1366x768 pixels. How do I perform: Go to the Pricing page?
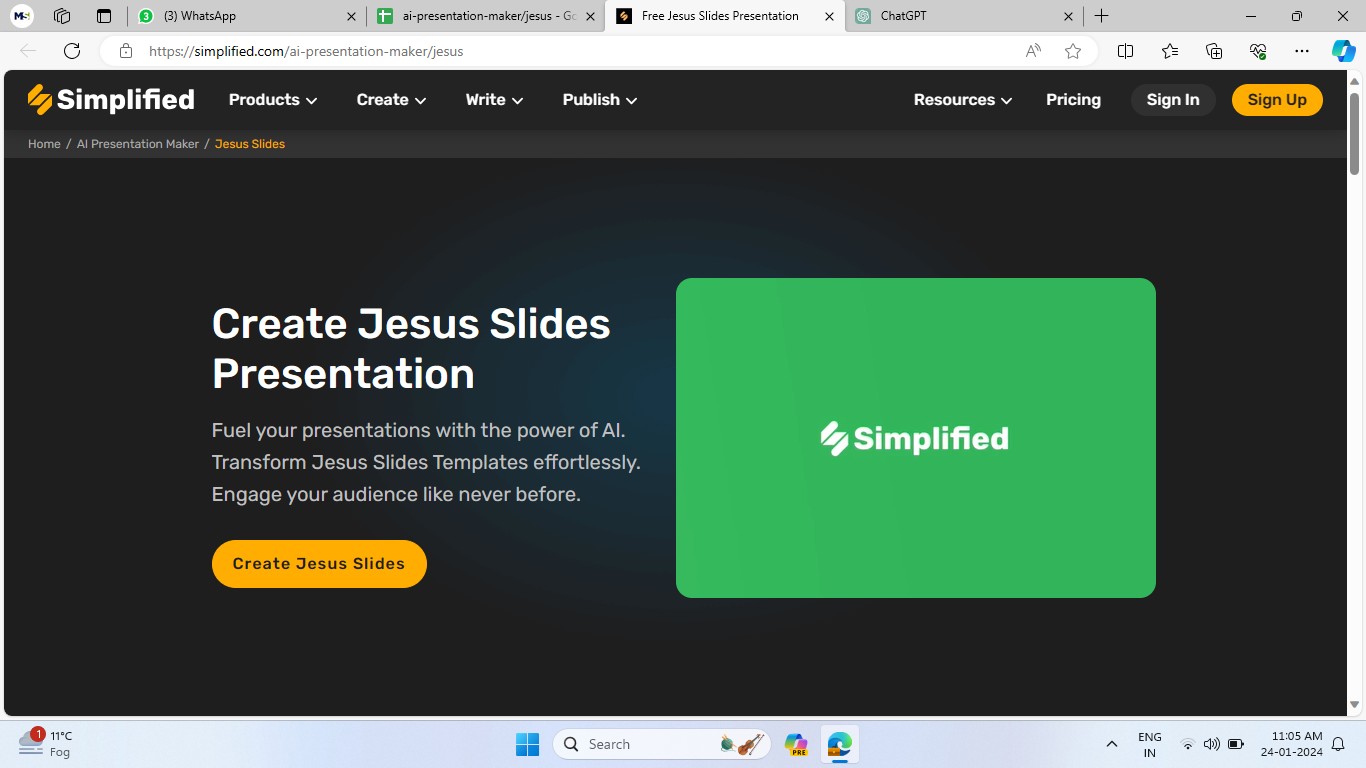1073,100
